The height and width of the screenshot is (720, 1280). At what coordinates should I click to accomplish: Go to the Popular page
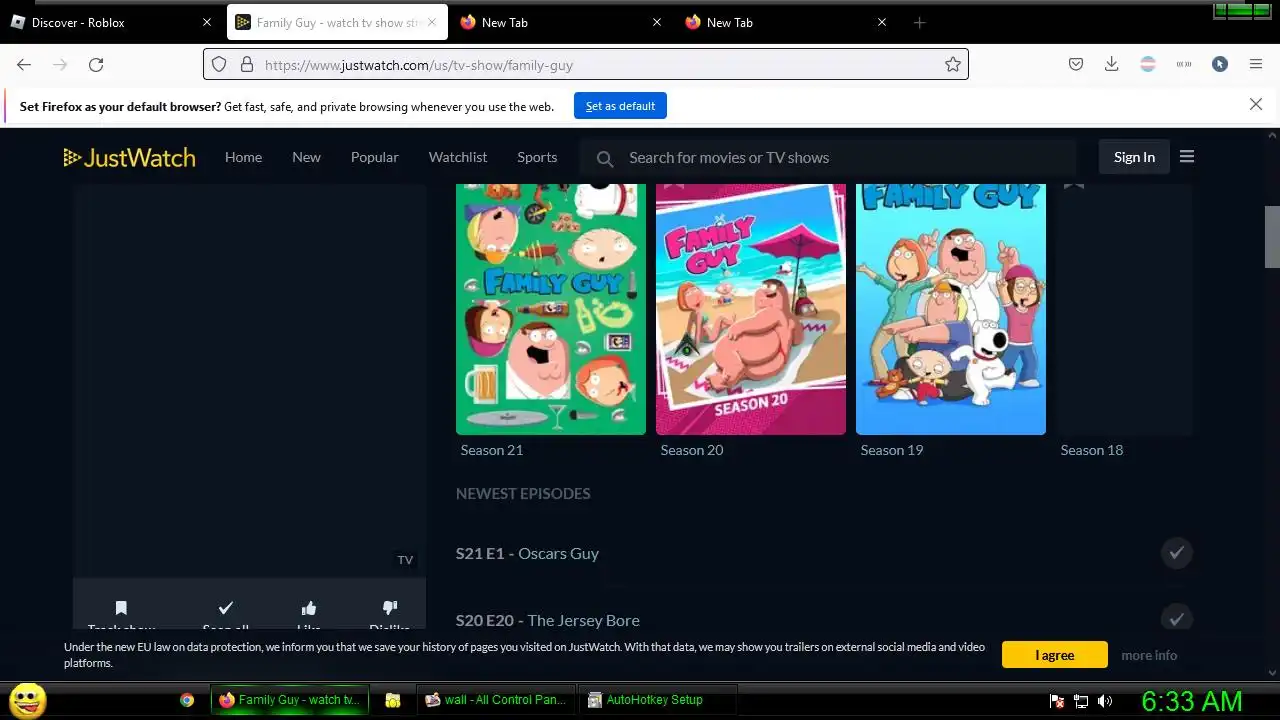tap(374, 157)
